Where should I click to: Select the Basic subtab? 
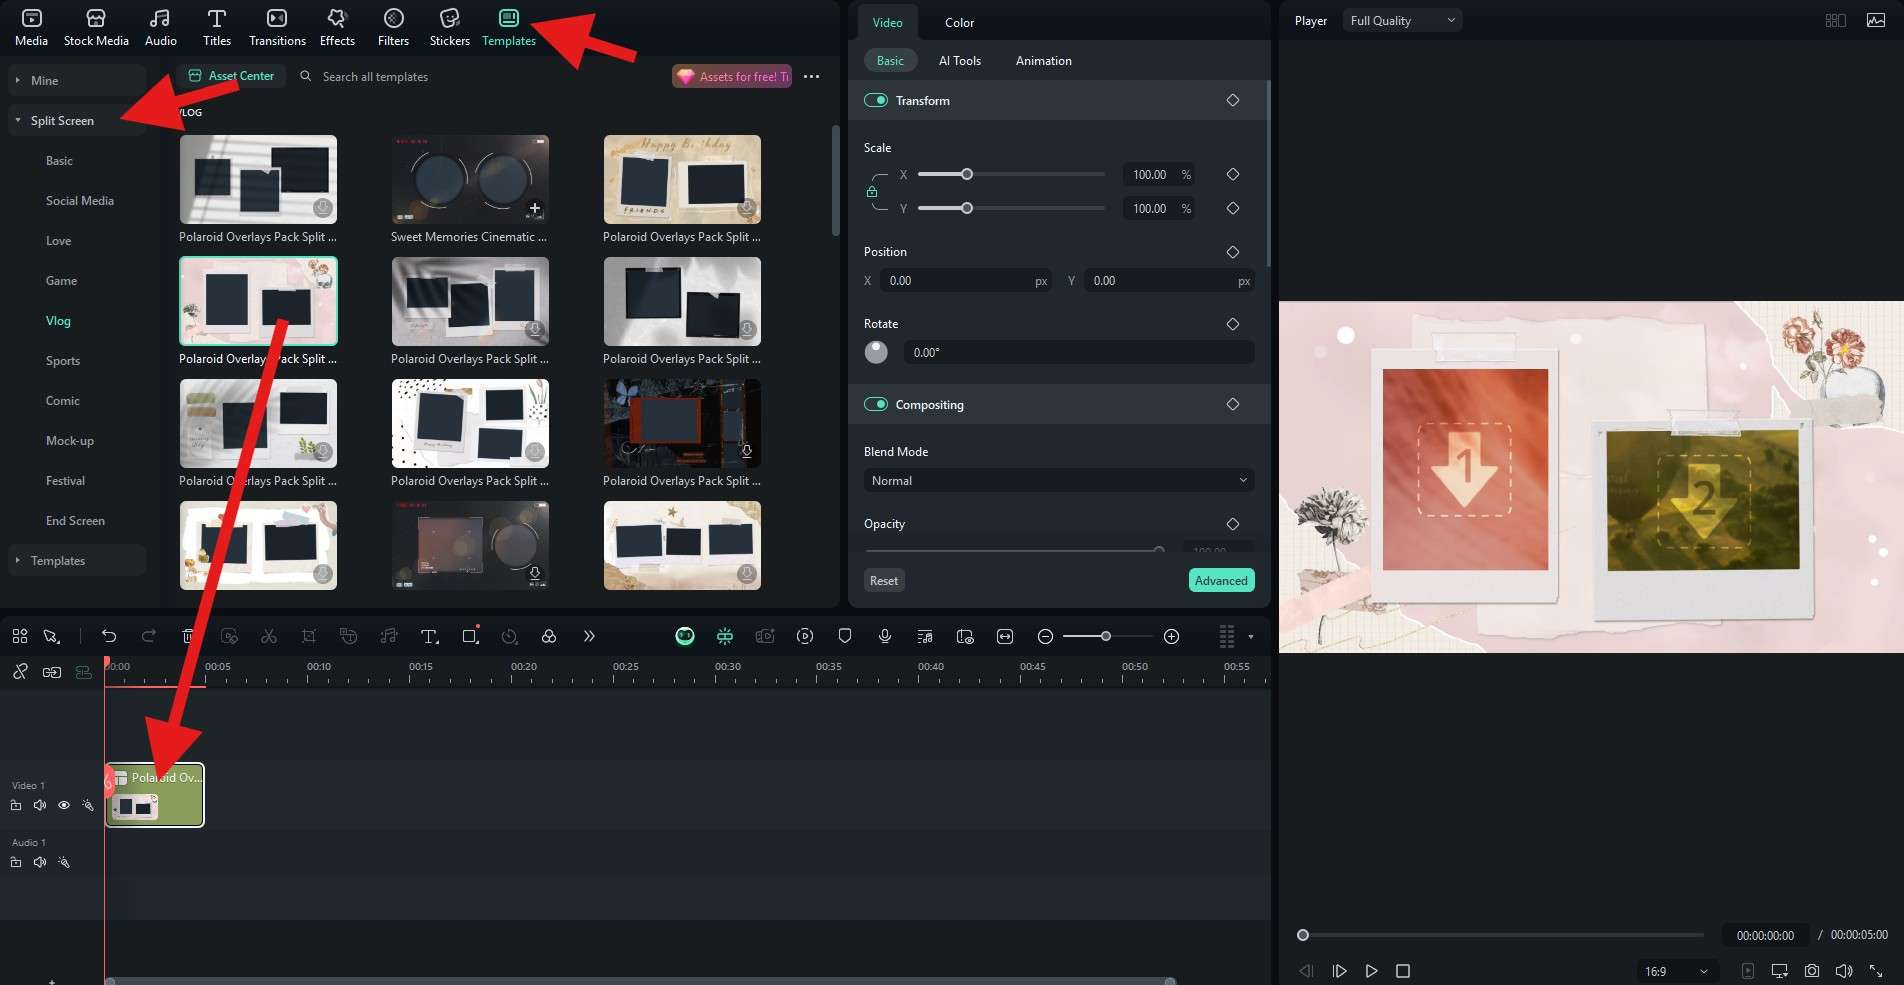pos(890,60)
